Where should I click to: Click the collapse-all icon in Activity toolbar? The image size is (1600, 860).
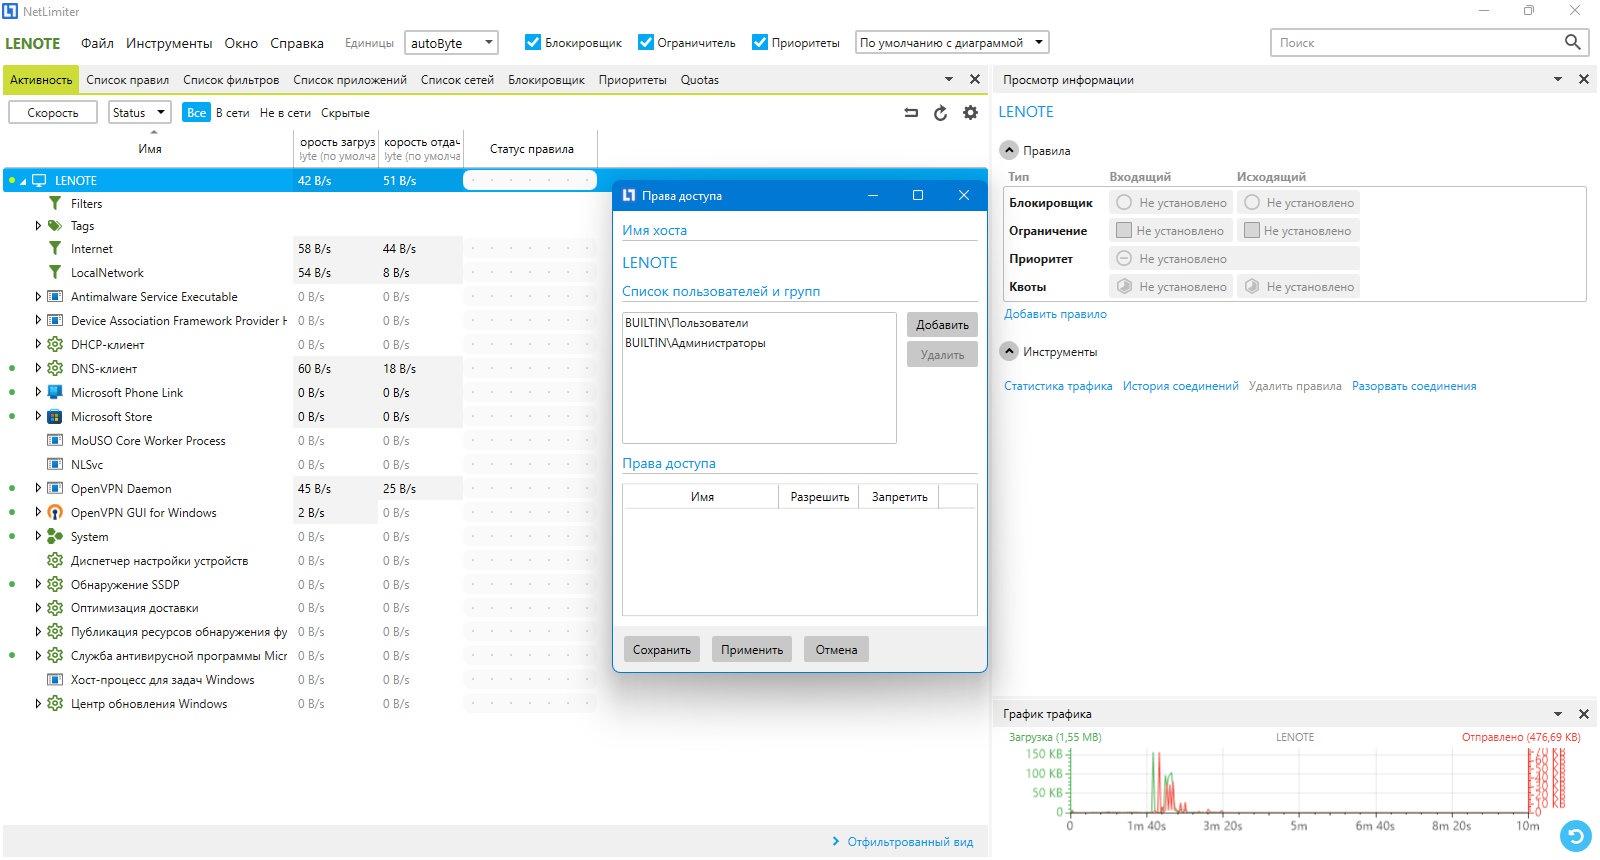coord(911,113)
